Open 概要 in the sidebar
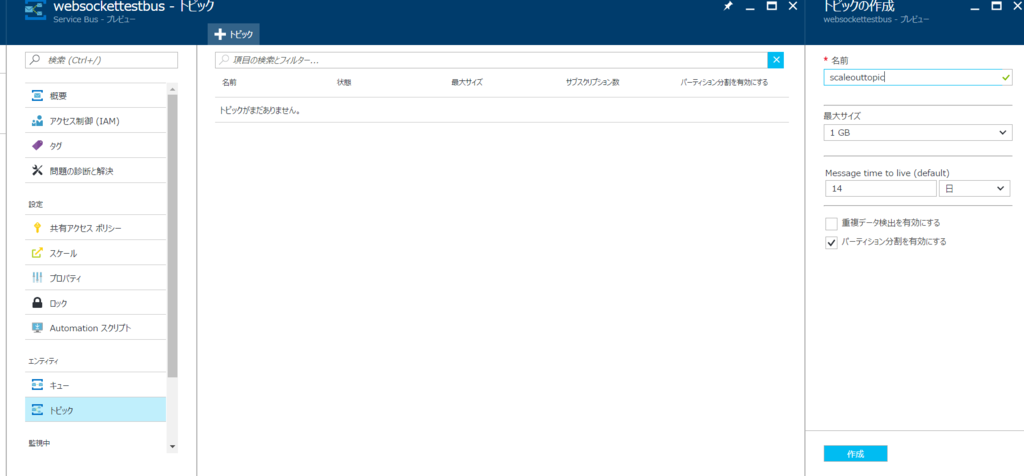This screenshot has width=1024, height=476. pos(95,96)
